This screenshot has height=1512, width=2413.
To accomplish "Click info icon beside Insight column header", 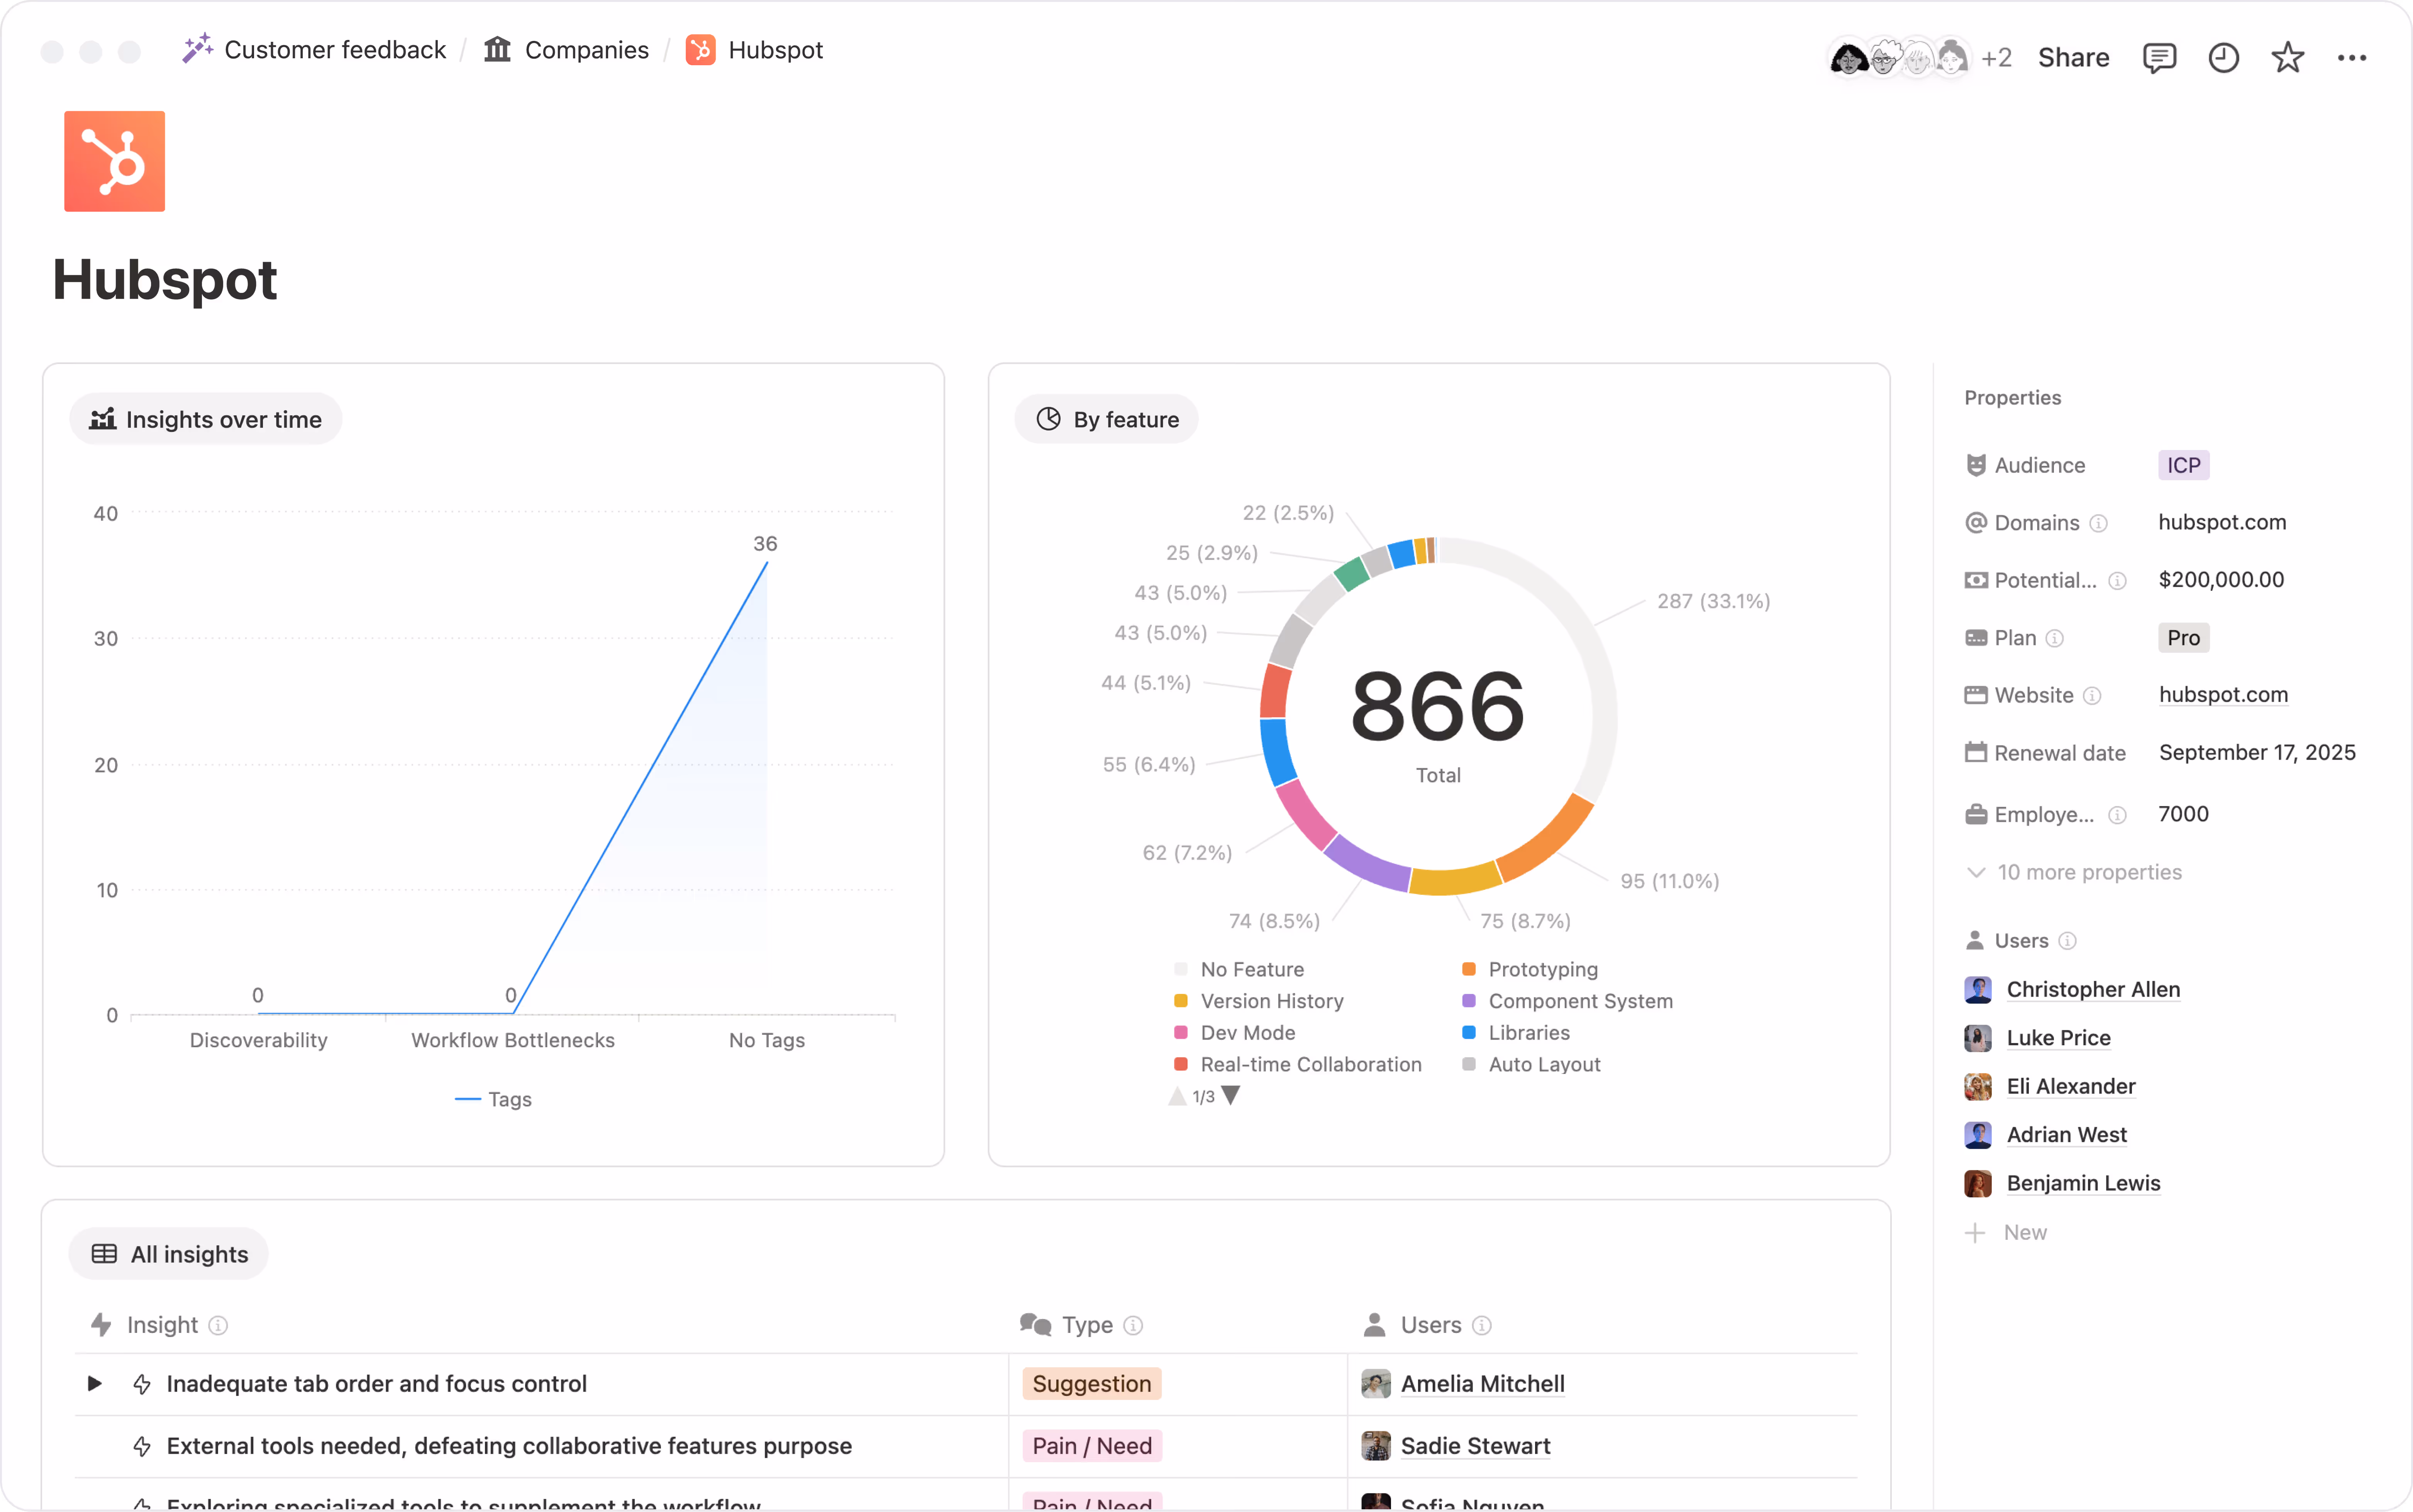I will click(x=218, y=1325).
